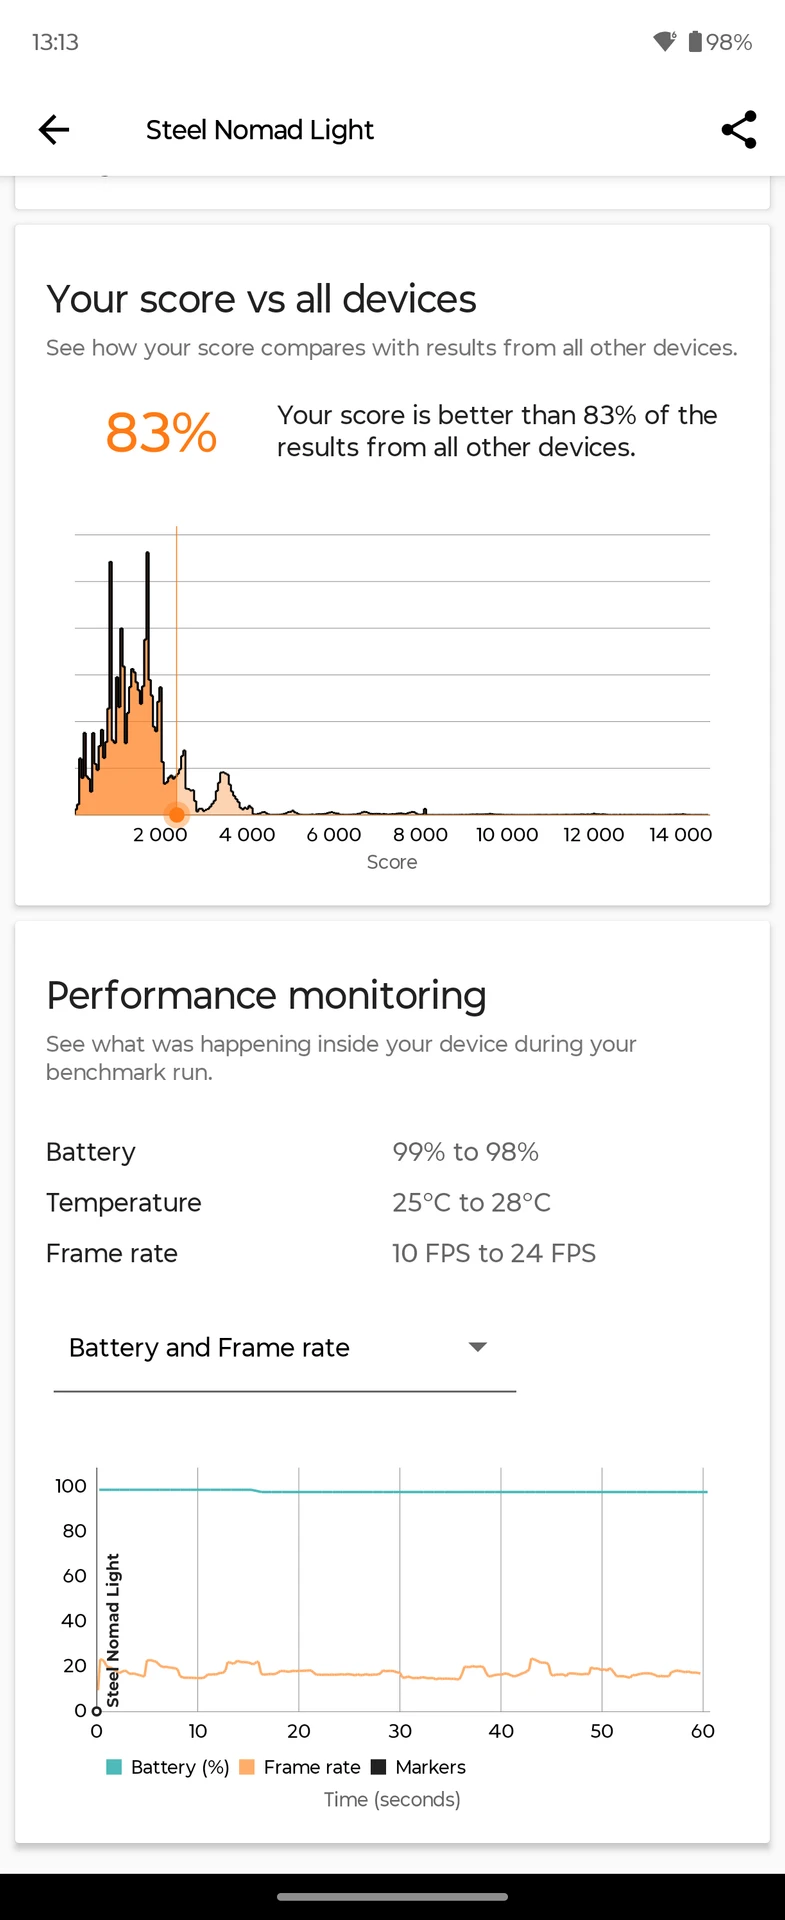The width and height of the screenshot is (785, 1920).
Task: Tap the share icon
Action: click(x=738, y=129)
